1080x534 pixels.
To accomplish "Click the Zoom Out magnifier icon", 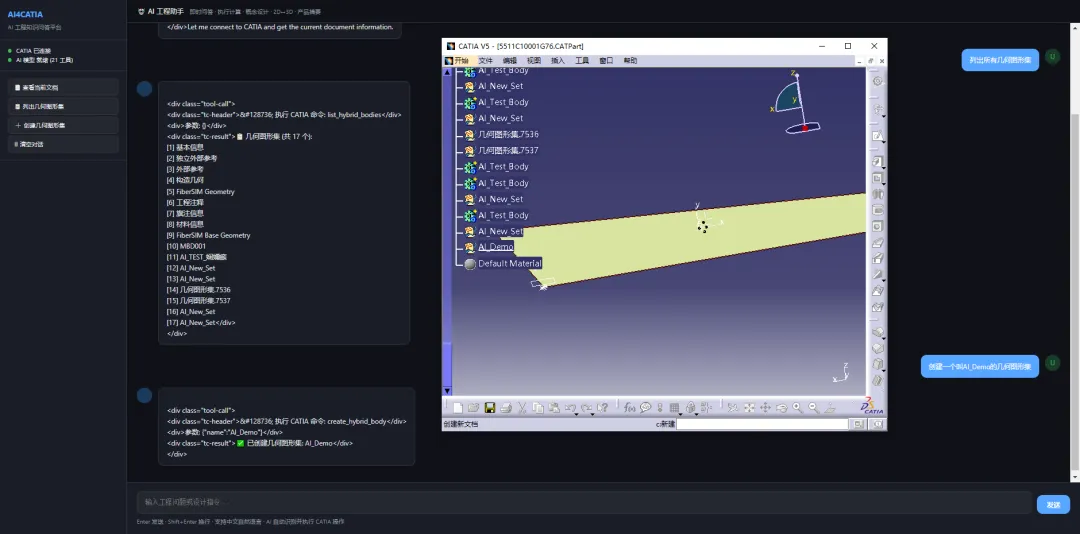I will (x=813, y=408).
